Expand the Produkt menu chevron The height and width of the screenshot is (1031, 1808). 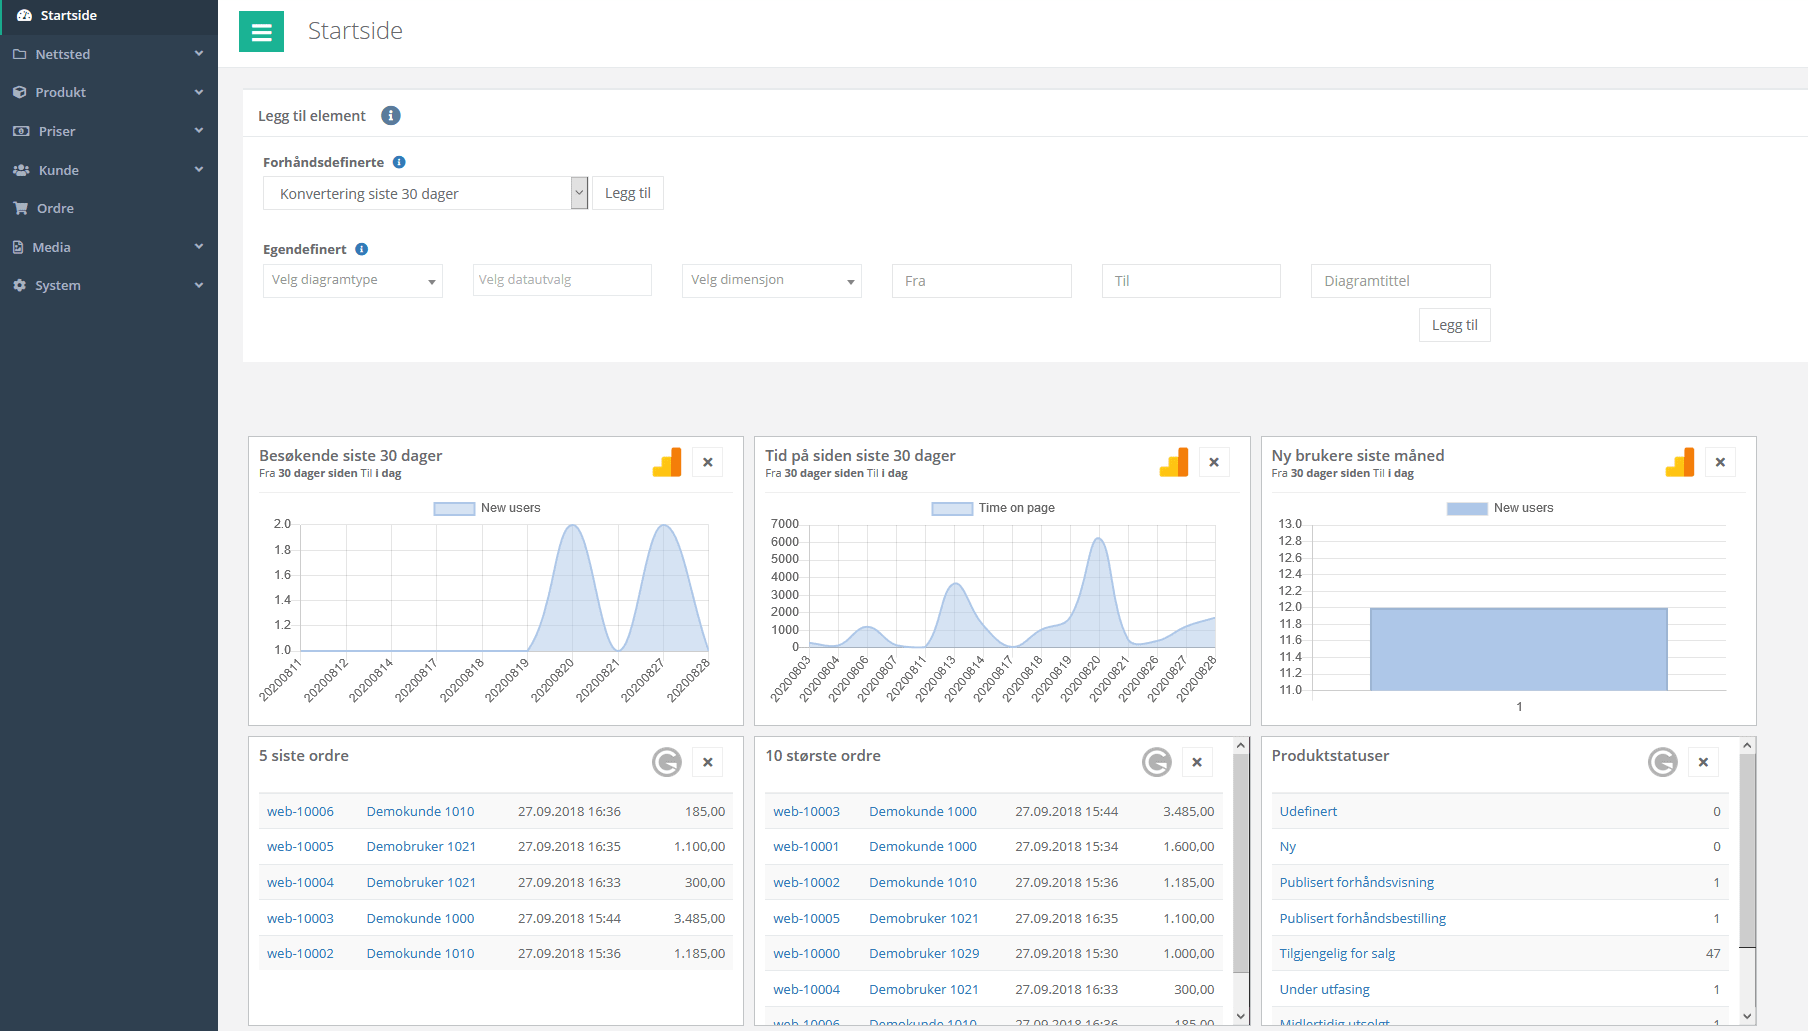click(199, 92)
